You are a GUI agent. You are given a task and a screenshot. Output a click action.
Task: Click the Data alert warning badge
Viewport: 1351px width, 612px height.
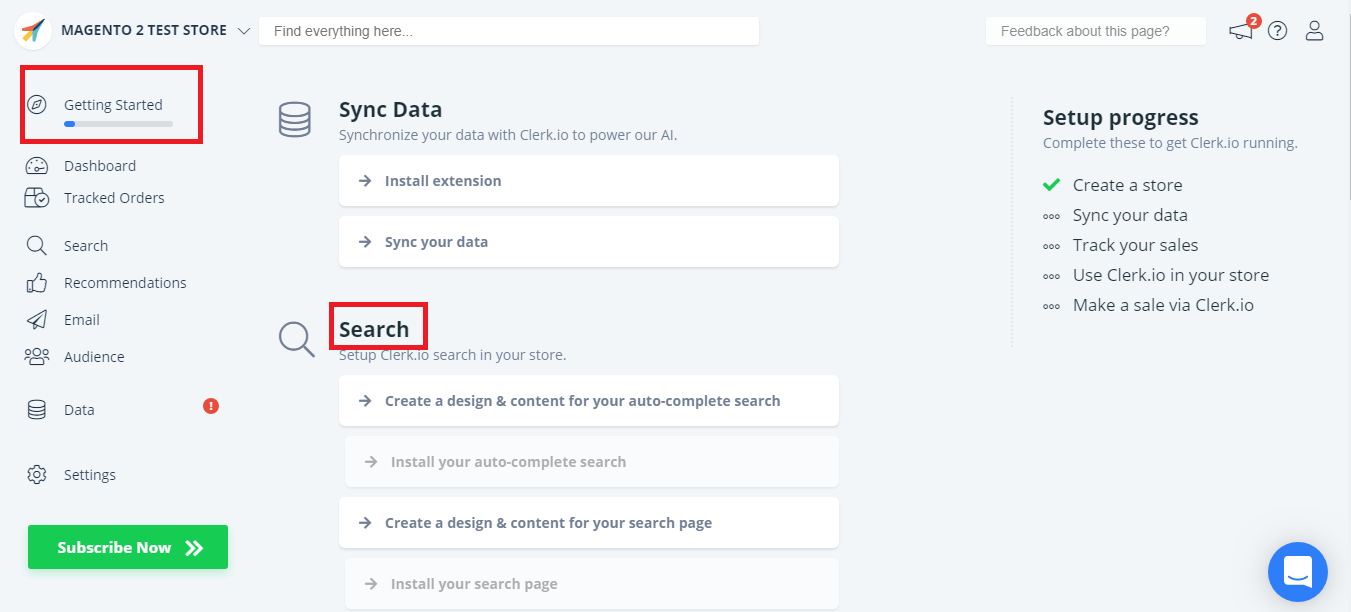point(211,406)
